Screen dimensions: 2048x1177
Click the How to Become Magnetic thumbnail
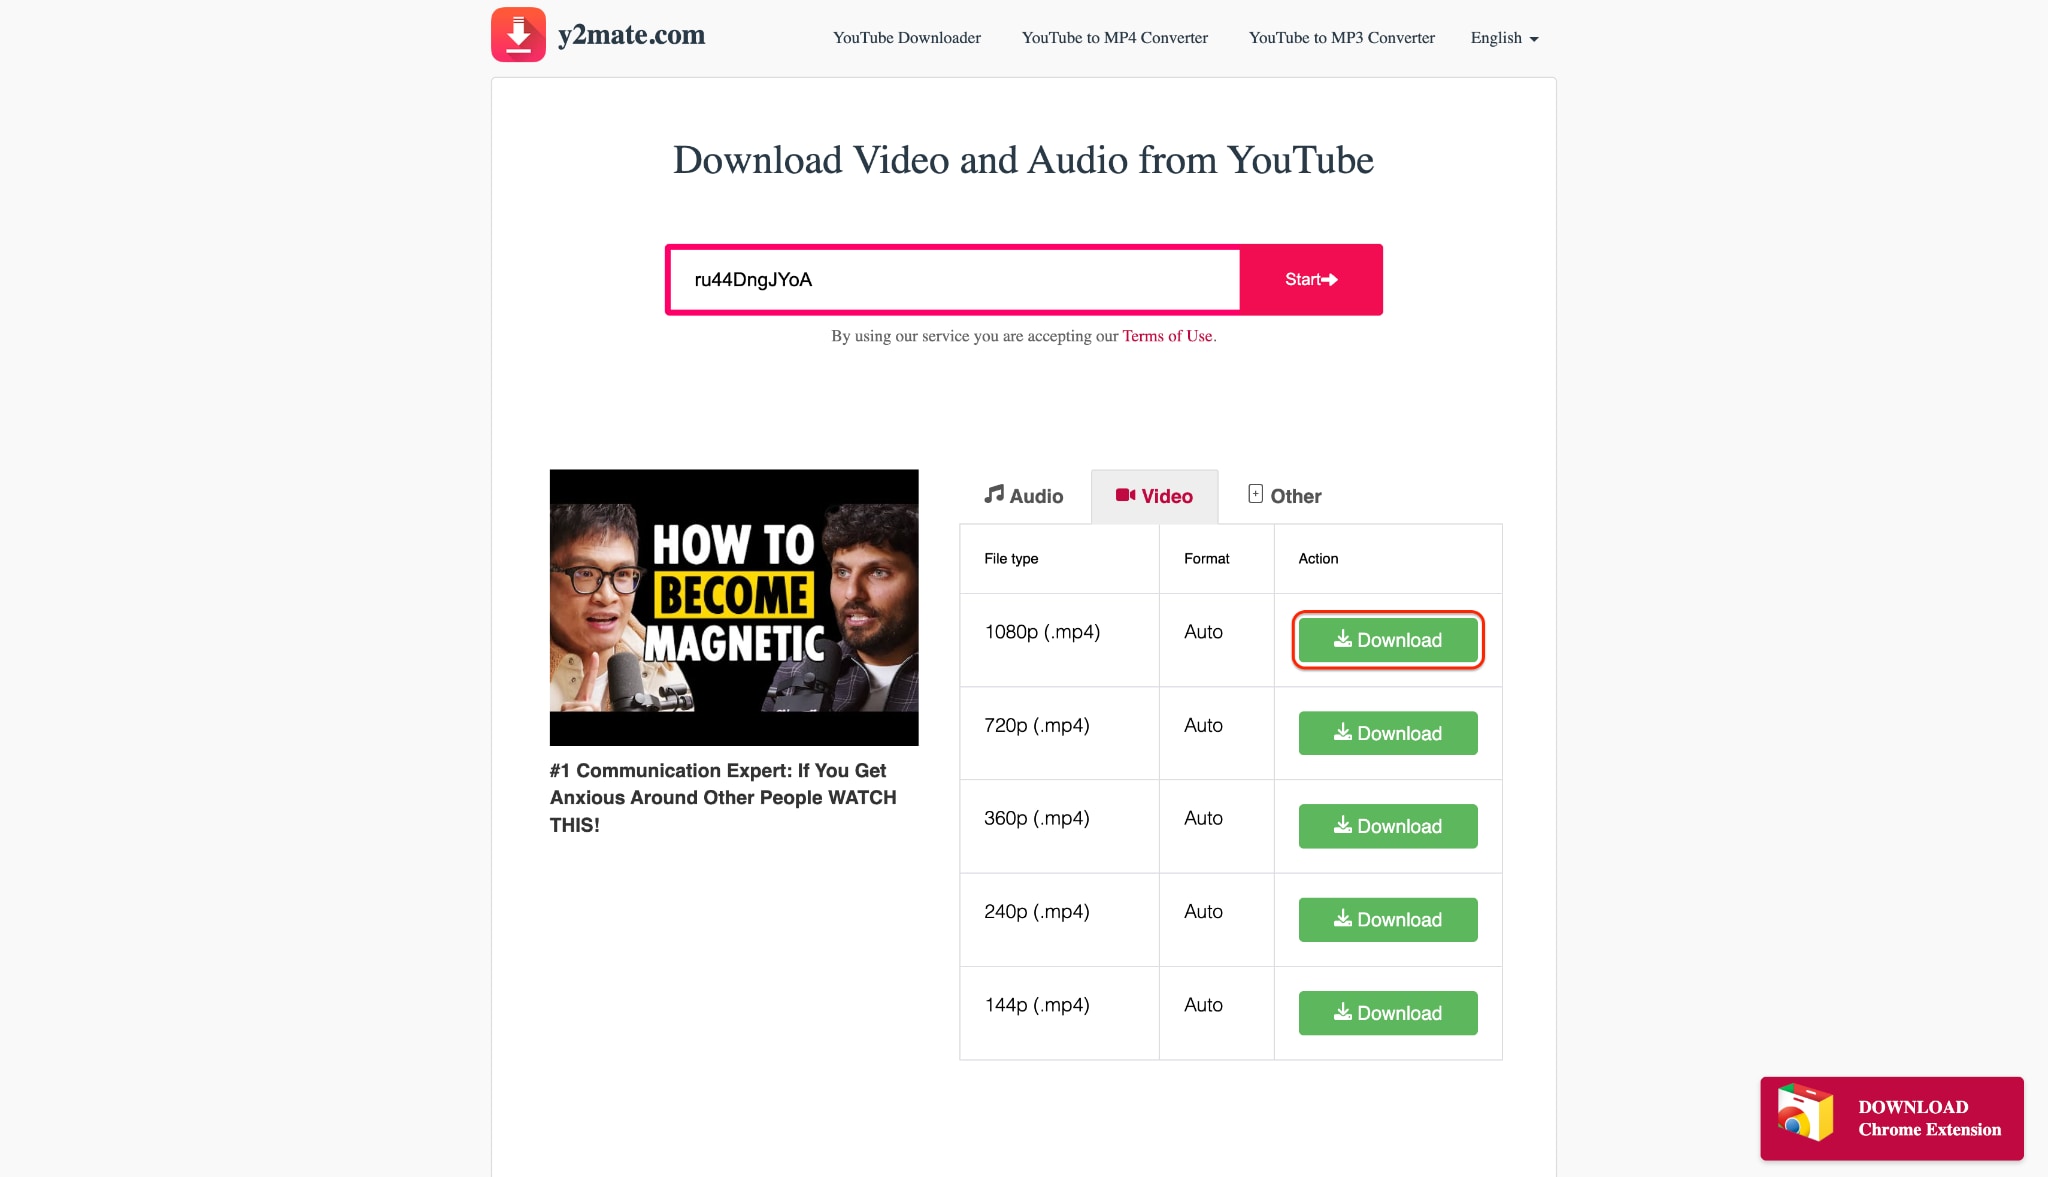(x=734, y=607)
